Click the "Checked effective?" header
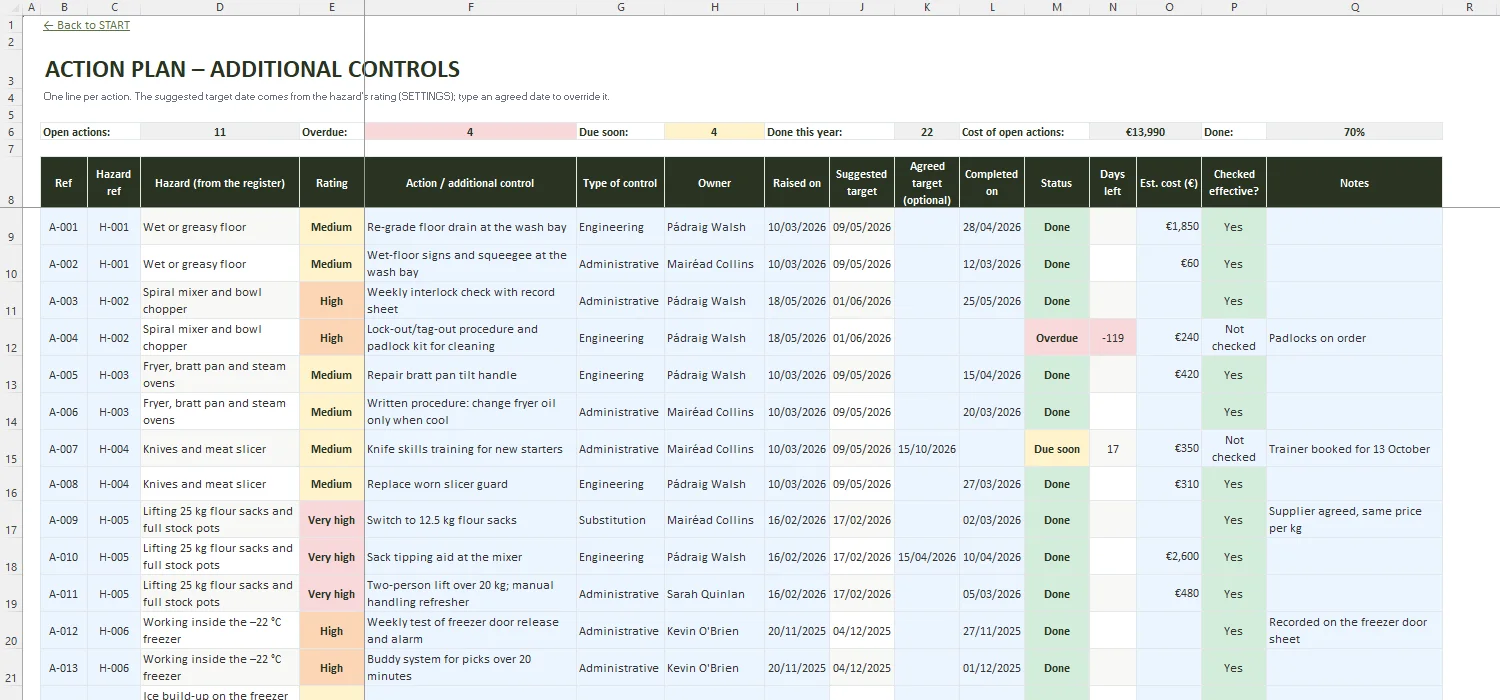 pyautogui.click(x=1234, y=183)
